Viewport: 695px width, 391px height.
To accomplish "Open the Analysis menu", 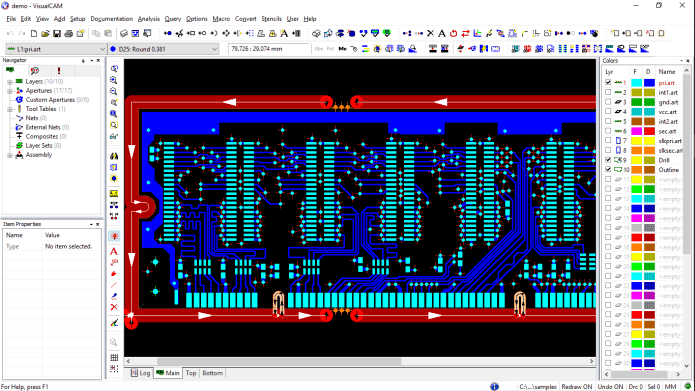I will (x=148, y=19).
